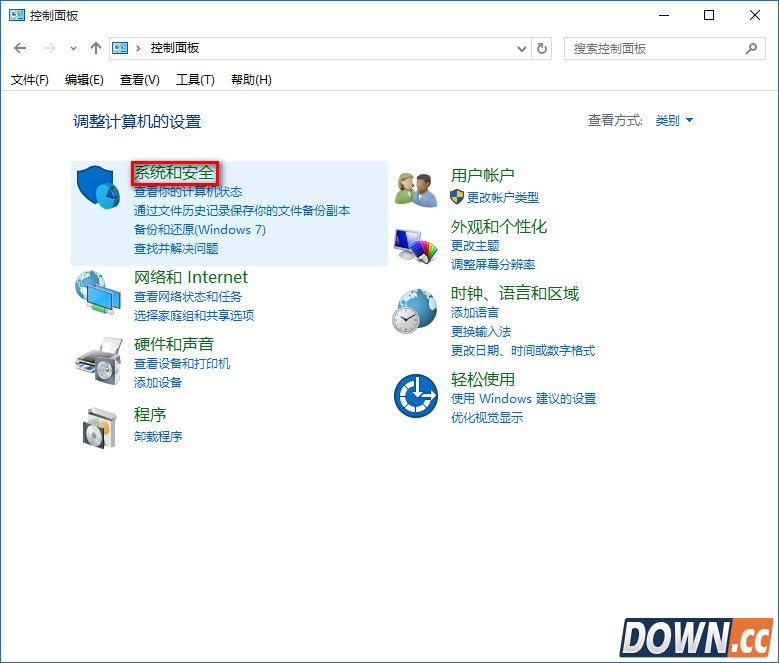Expand the address bar history dropdown
Viewport: 779px width, 663px height.
(522, 49)
